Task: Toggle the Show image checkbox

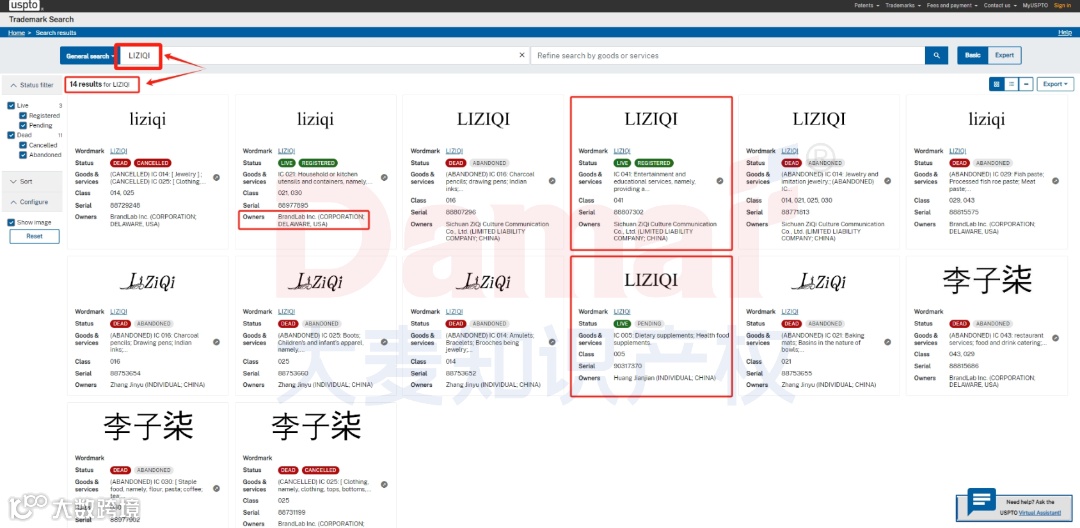Action: click(11, 222)
